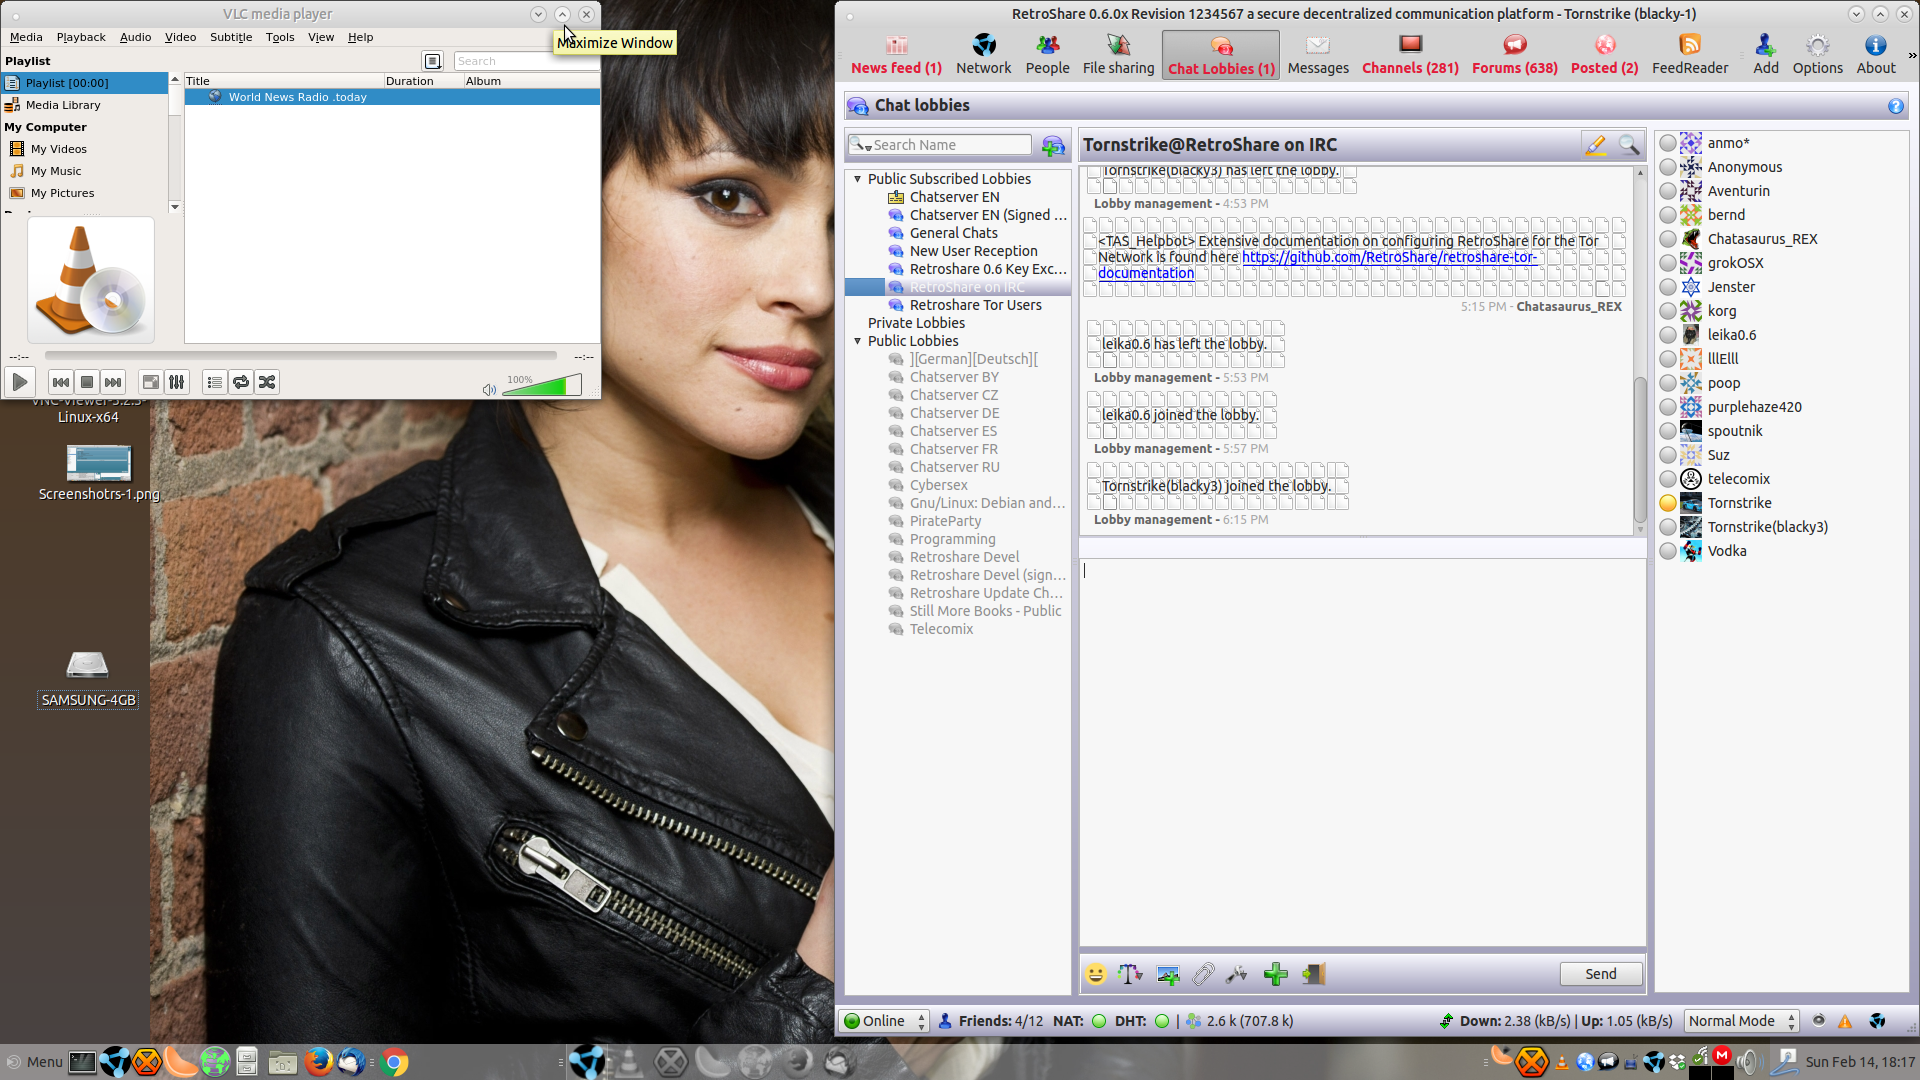Toggle shuffle (random) playback in VLC
This screenshot has width=1920, height=1080.
click(267, 382)
